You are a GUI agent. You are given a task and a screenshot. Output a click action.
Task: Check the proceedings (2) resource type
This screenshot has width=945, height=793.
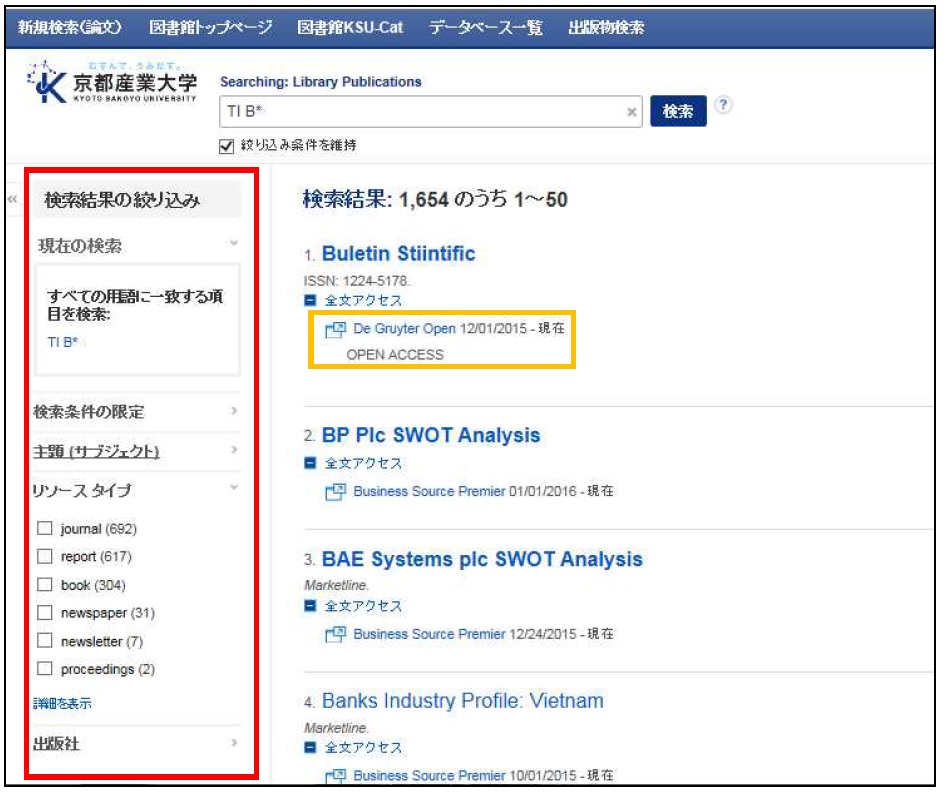(45, 669)
